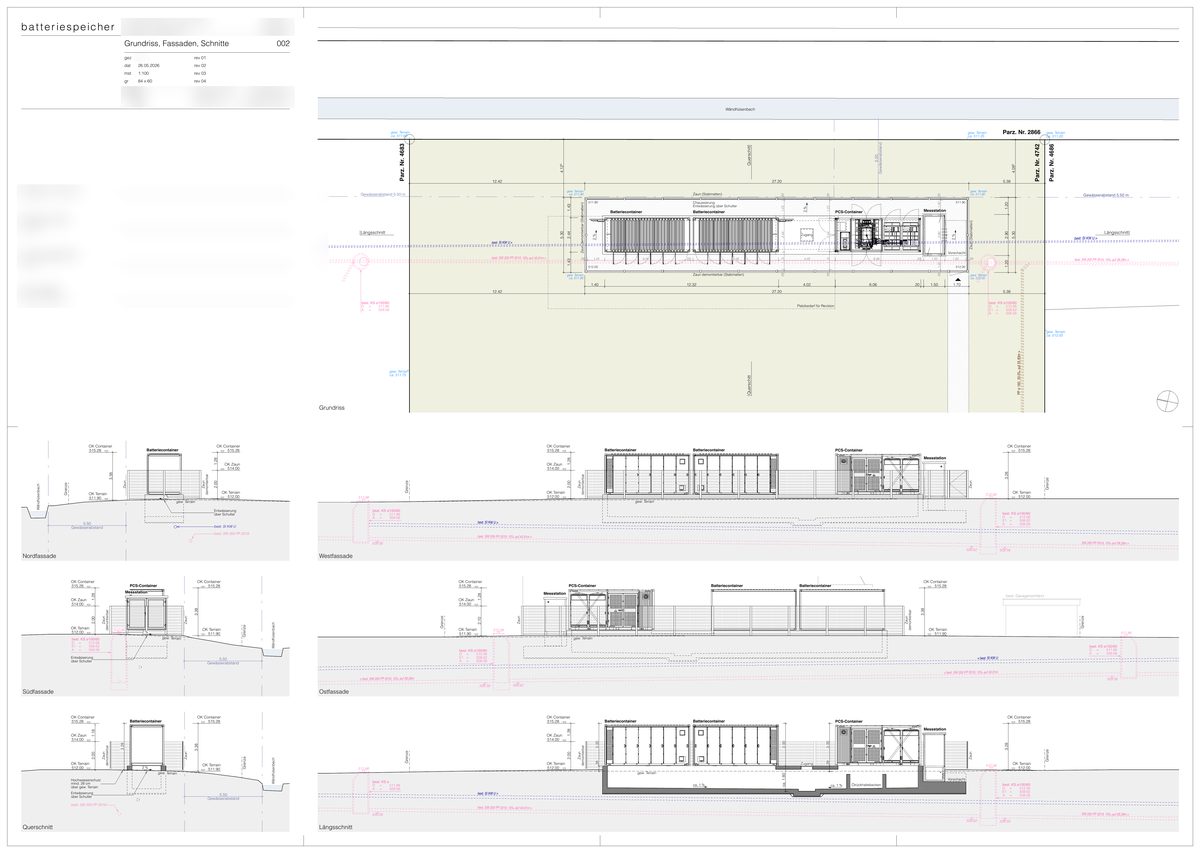Click the Nordfassade drawing label
Viewport: 1200px width, 853px height.
38,555
